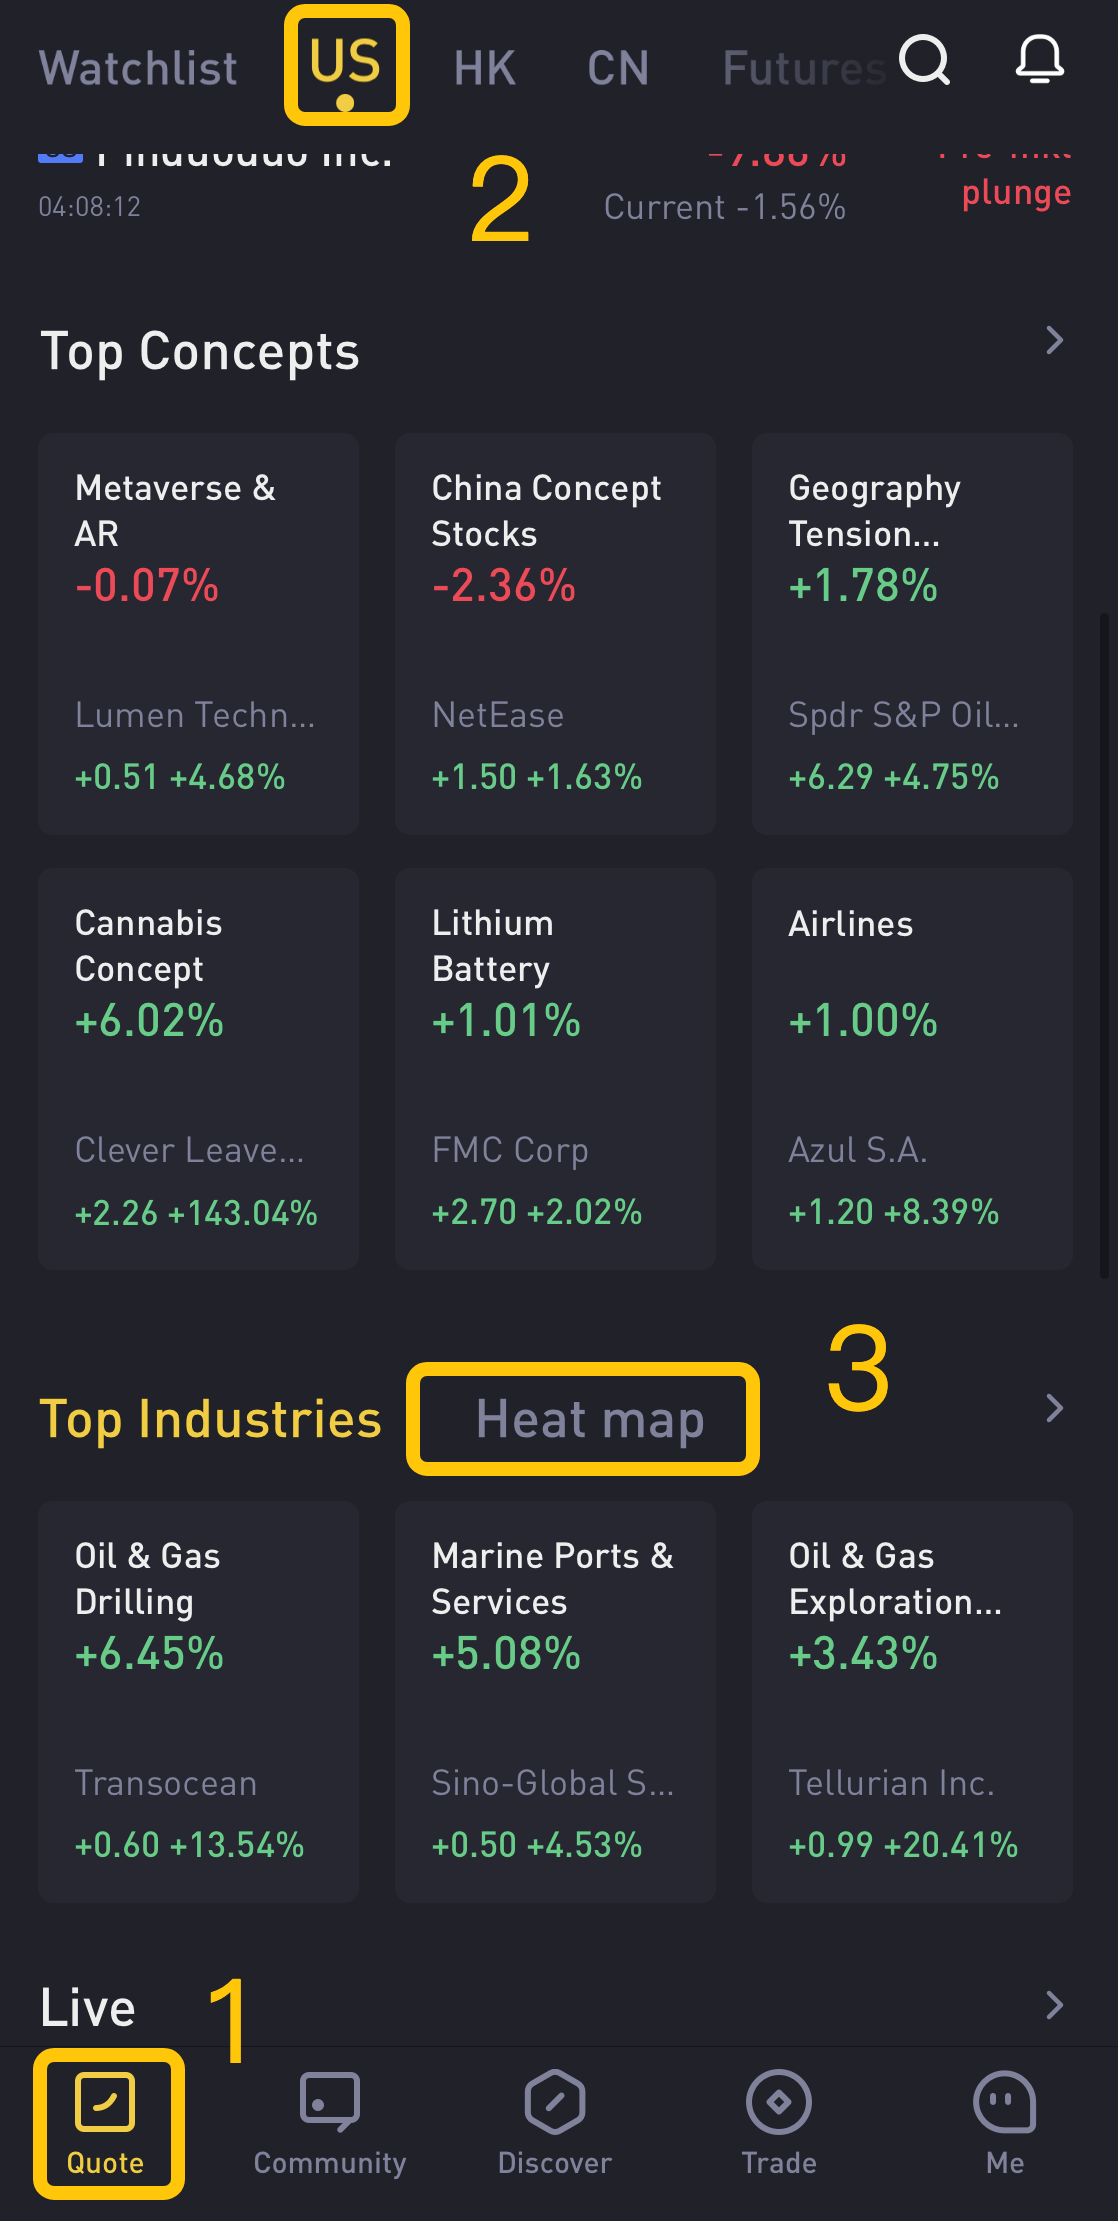Open Oil & Gas Drilling industry card
Viewport: 1118px width, 2221px height.
198,1701
